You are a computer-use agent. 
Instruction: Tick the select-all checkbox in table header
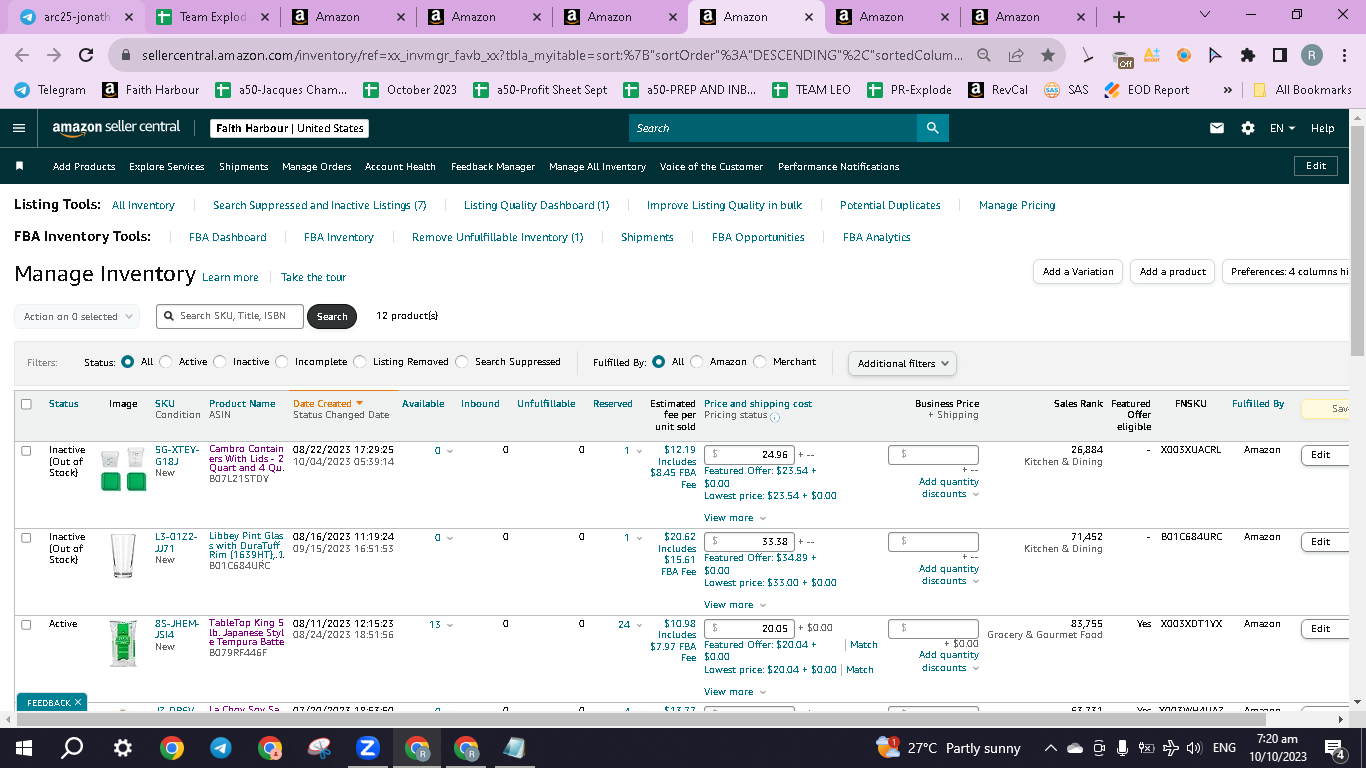tap(26, 404)
